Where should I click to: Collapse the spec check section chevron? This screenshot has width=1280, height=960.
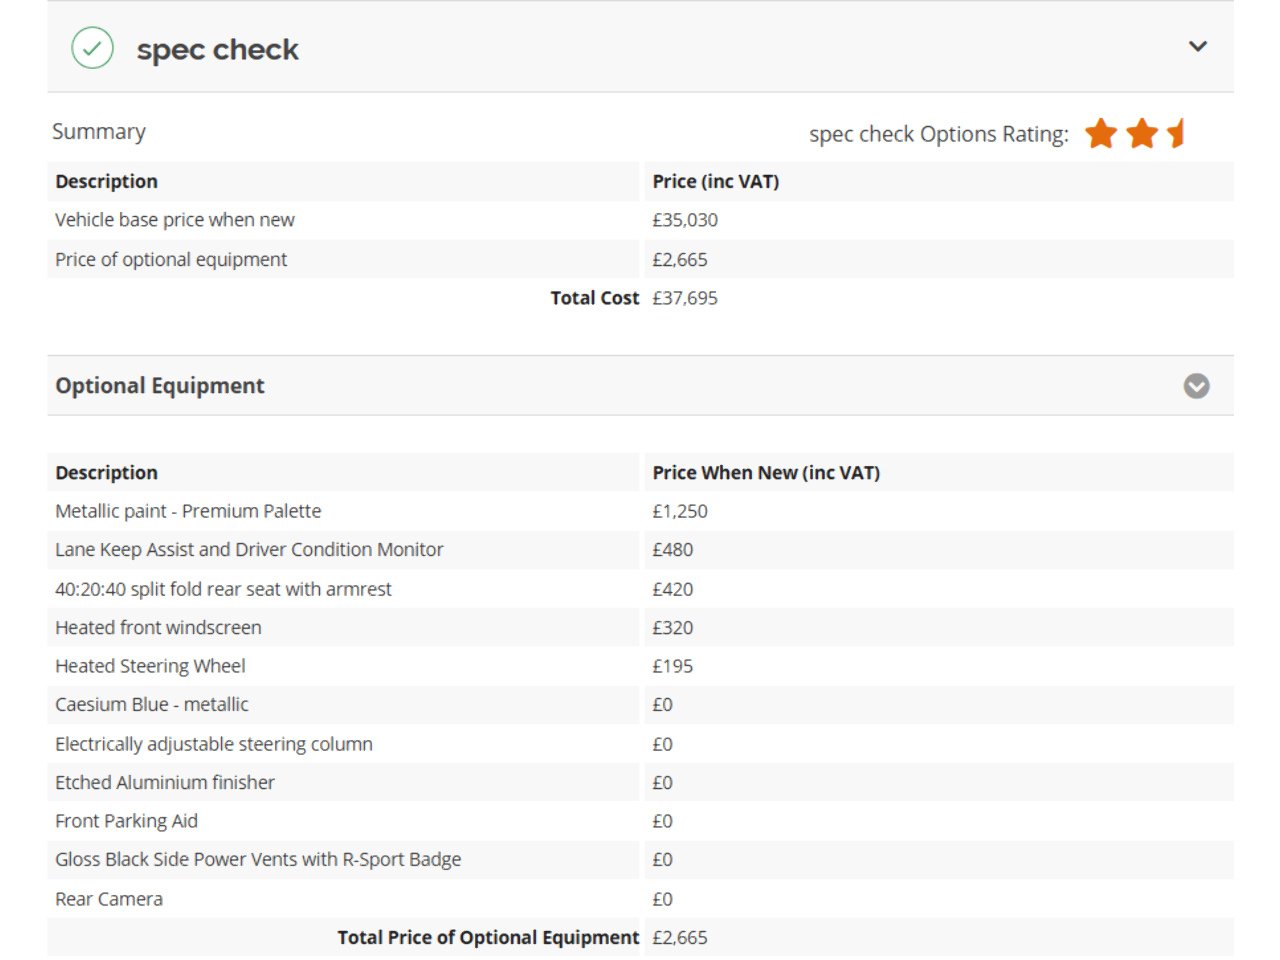click(x=1197, y=47)
